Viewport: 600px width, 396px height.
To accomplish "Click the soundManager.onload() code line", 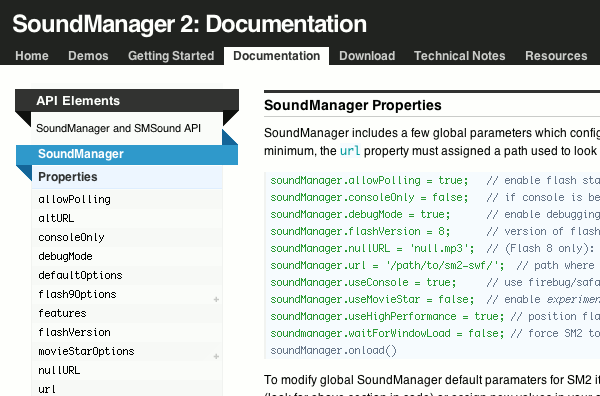I will [333, 350].
